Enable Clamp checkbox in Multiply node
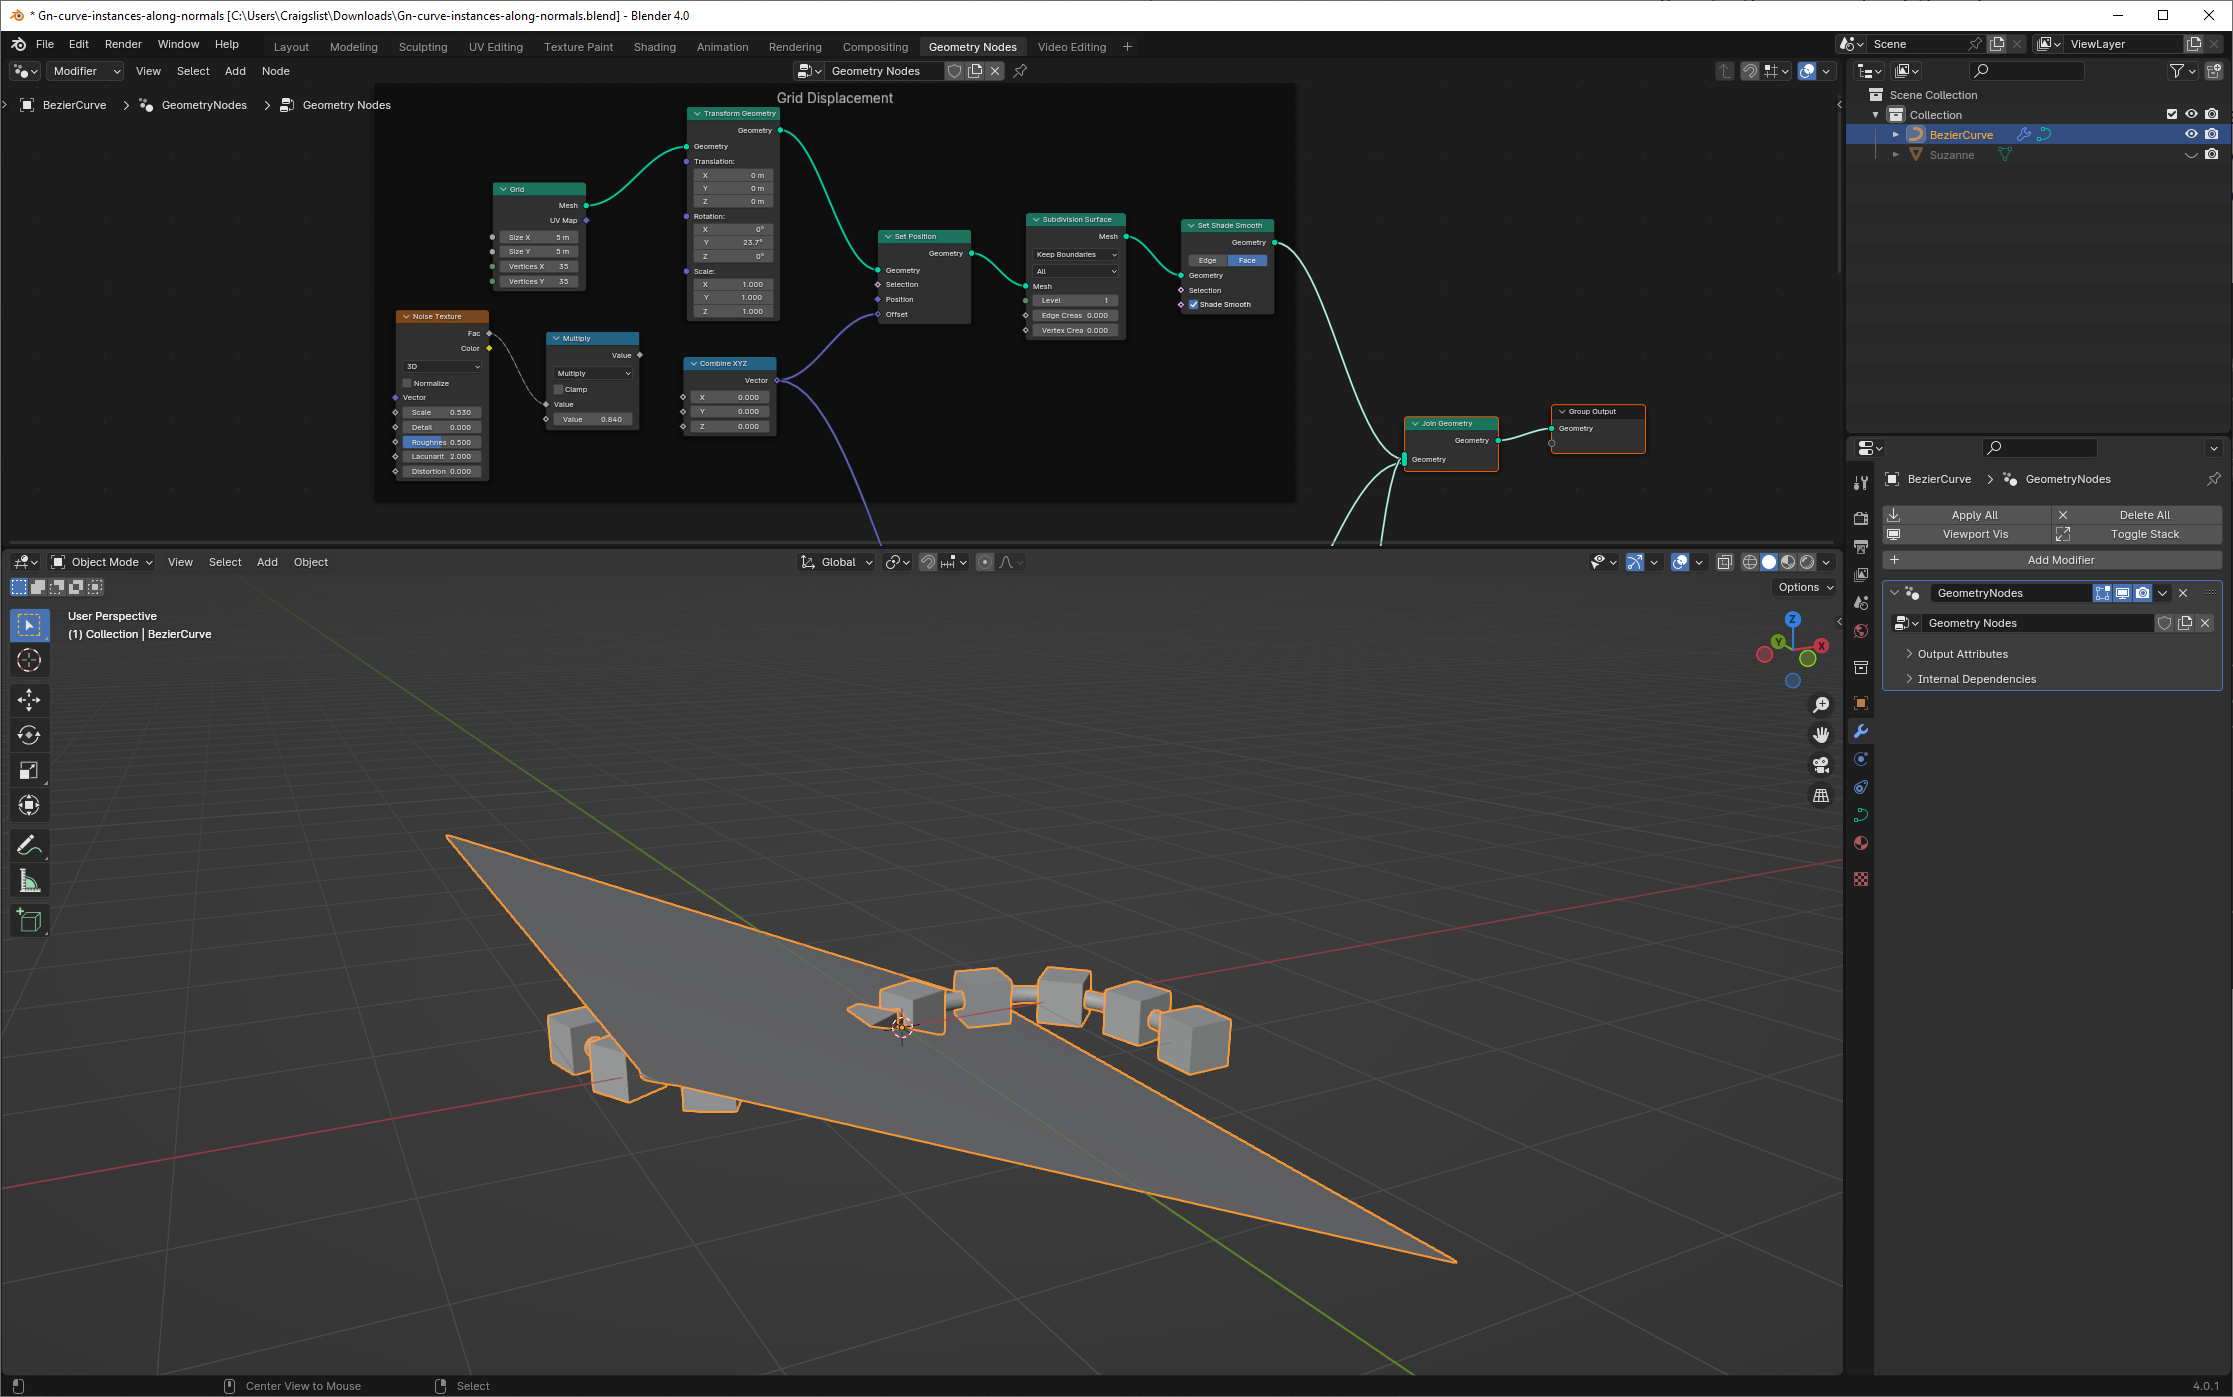Viewport: 2233px width, 1397px height. point(559,389)
